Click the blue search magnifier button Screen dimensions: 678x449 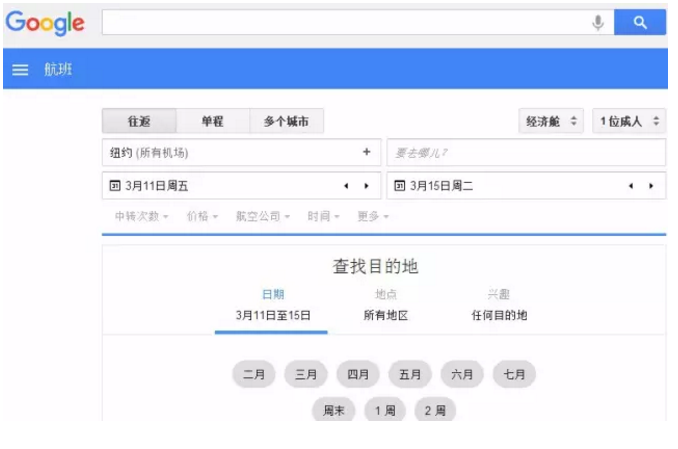(x=640, y=23)
